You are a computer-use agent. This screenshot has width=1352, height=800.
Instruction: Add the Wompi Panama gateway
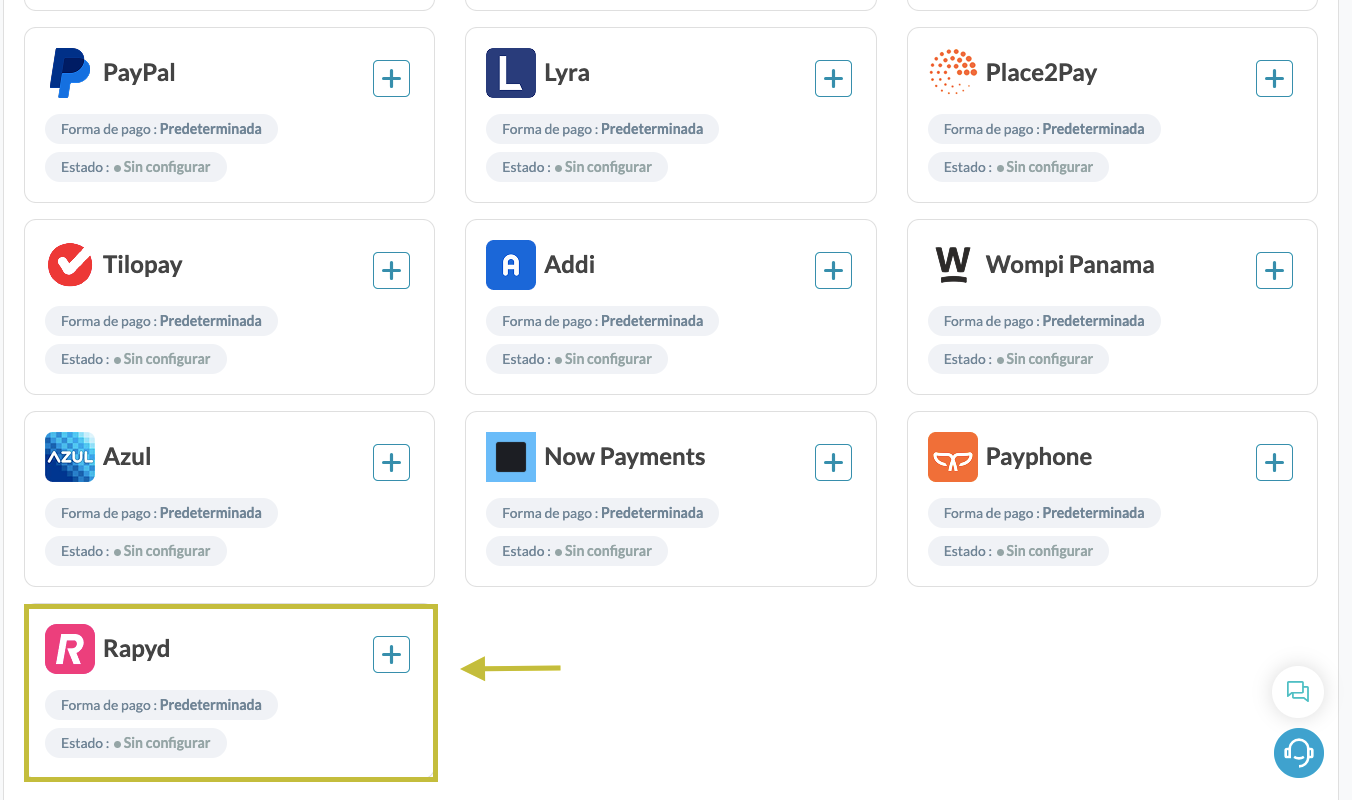(x=1274, y=270)
